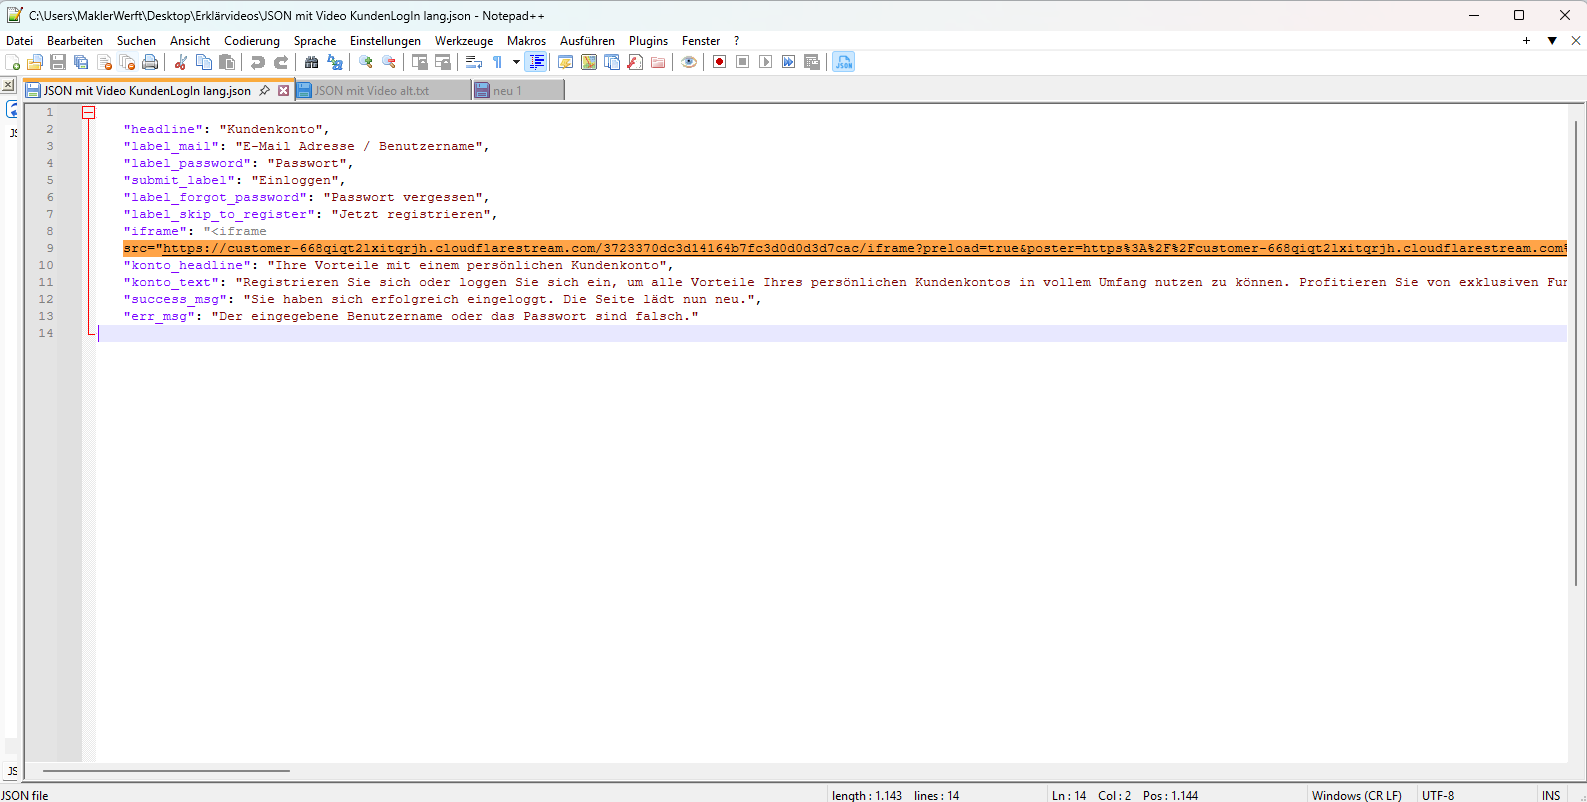Open the Ausführen menu

(587, 41)
